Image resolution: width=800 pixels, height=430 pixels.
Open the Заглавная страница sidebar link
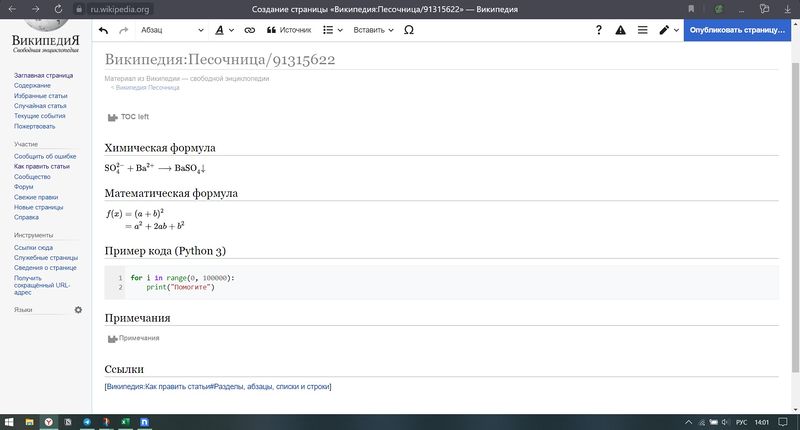43,75
